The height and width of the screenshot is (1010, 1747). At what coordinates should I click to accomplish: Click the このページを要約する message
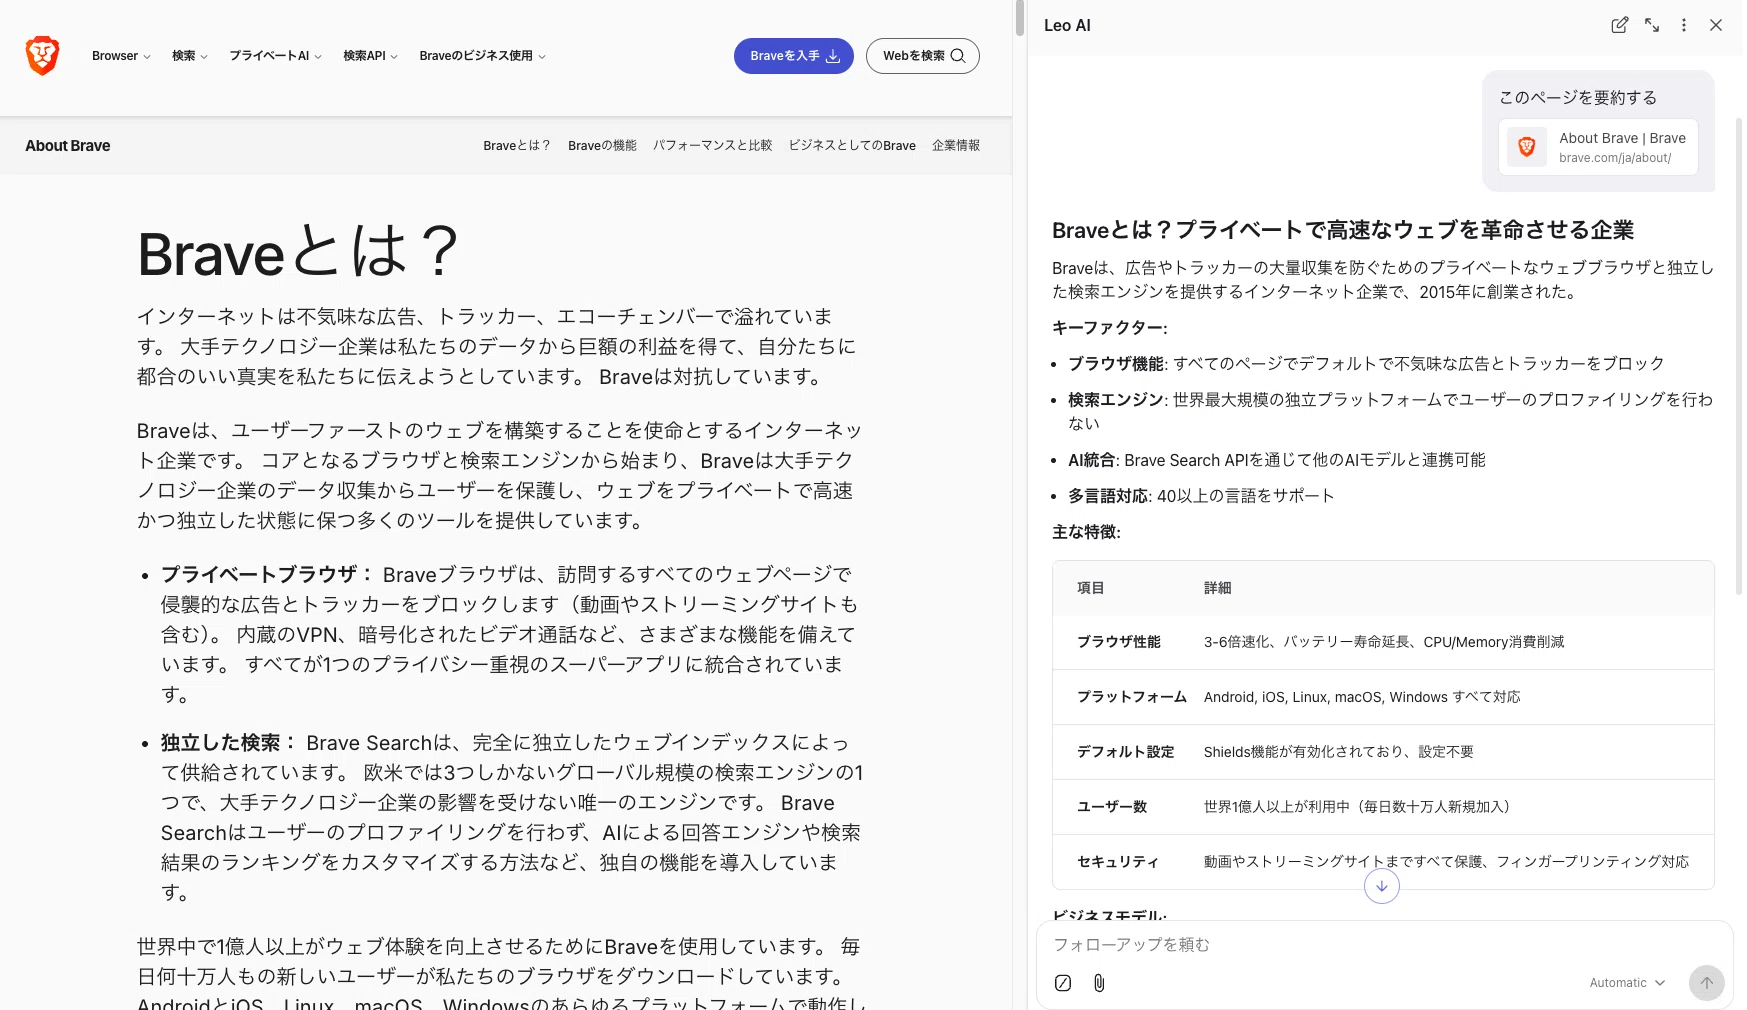point(1578,98)
